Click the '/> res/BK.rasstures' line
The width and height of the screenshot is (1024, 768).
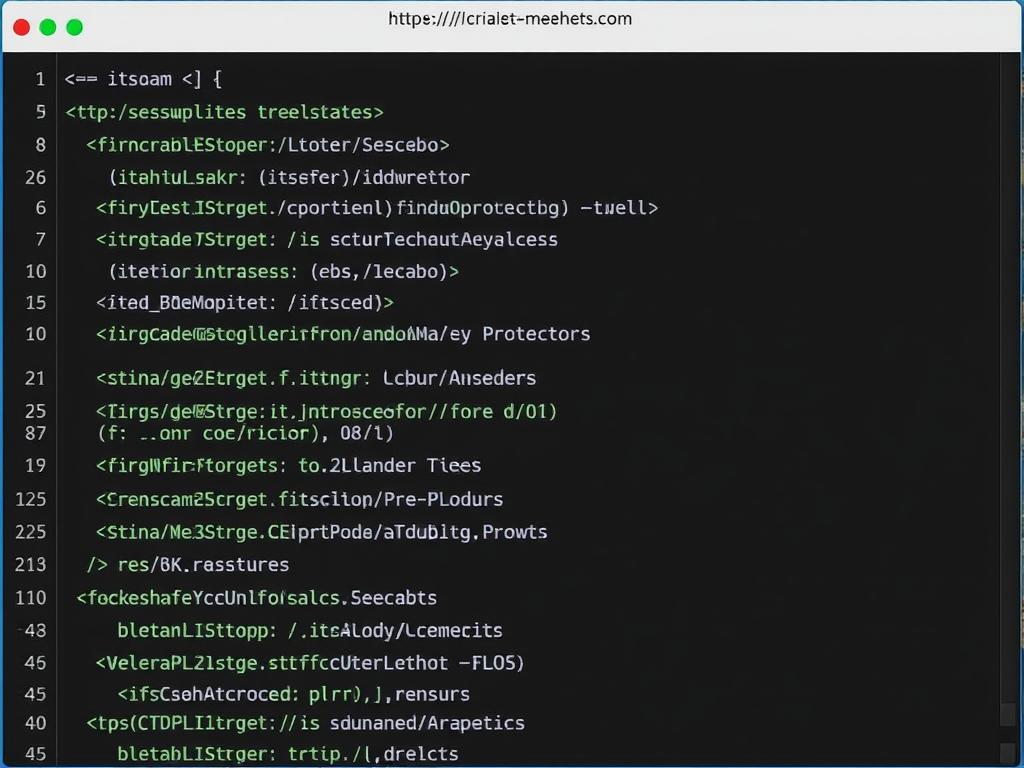click(188, 565)
